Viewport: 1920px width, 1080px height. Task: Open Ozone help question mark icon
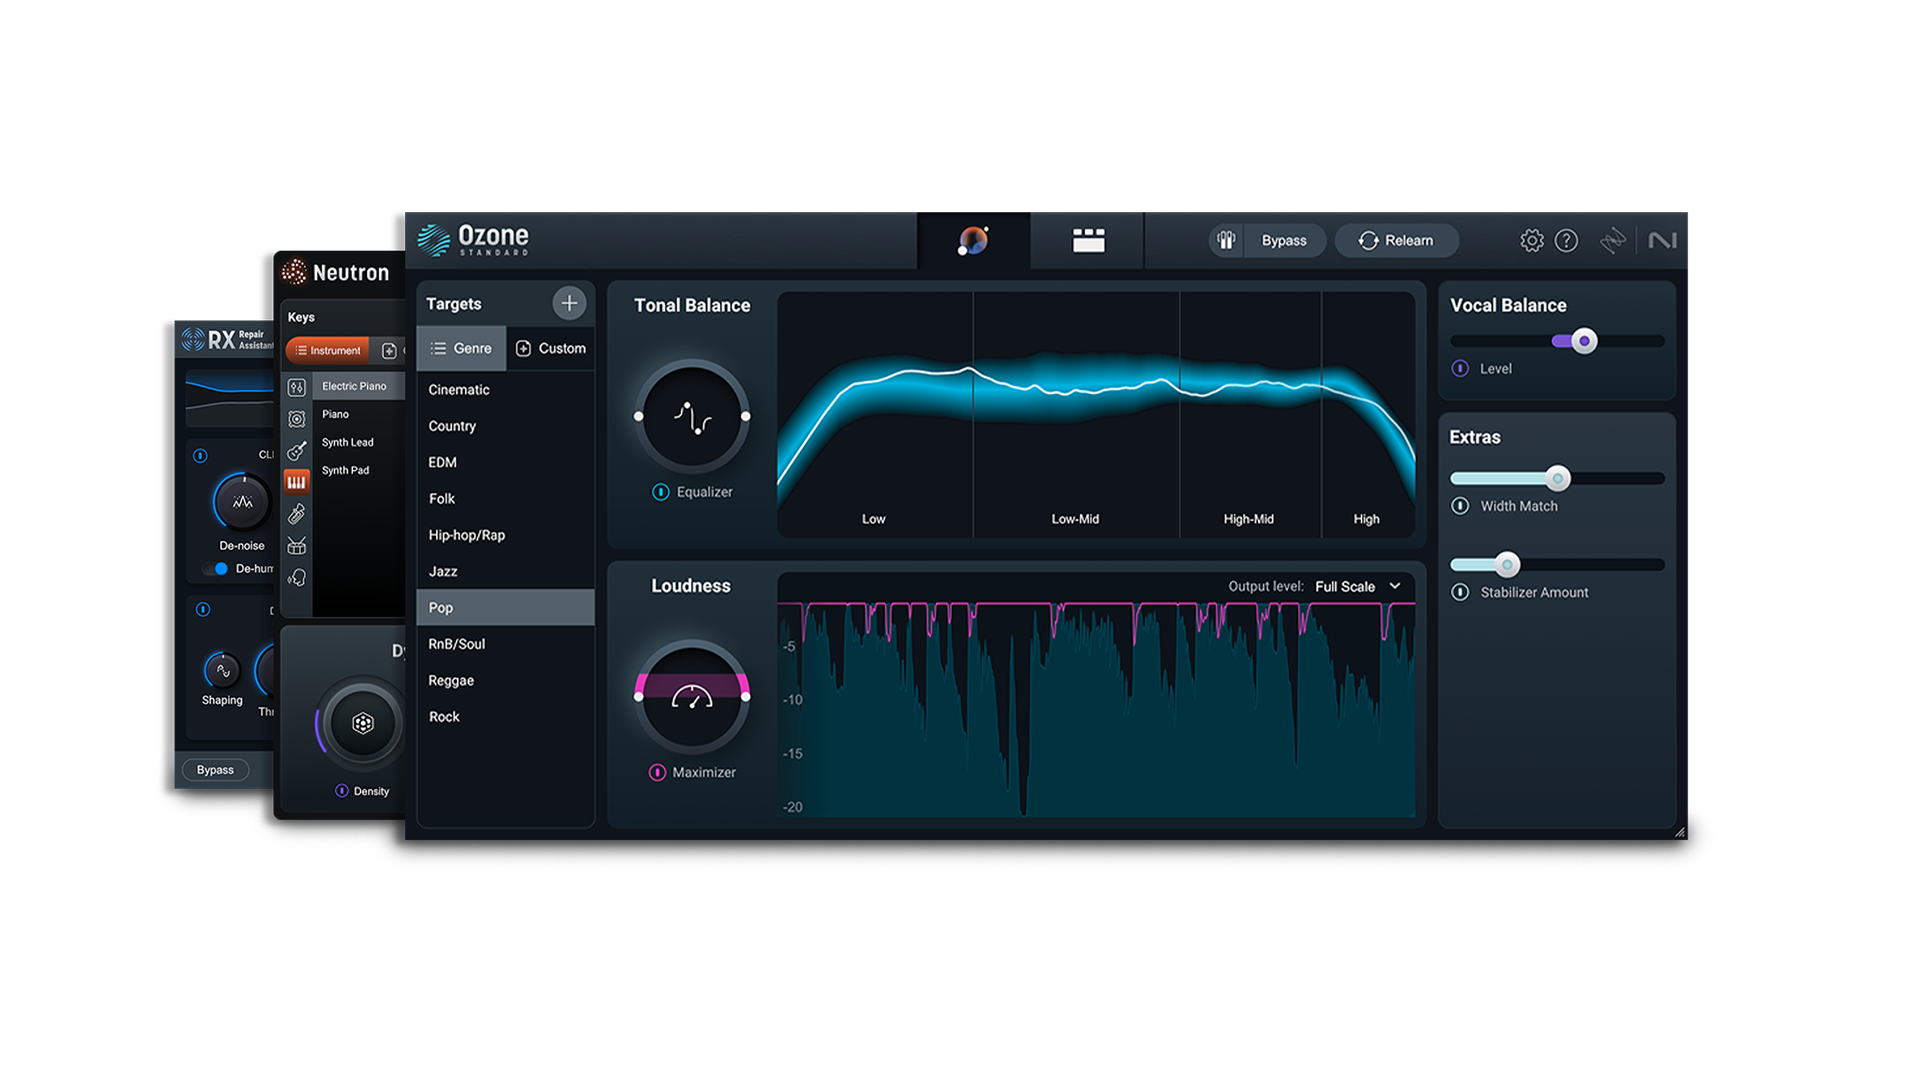click(x=1566, y=240)
